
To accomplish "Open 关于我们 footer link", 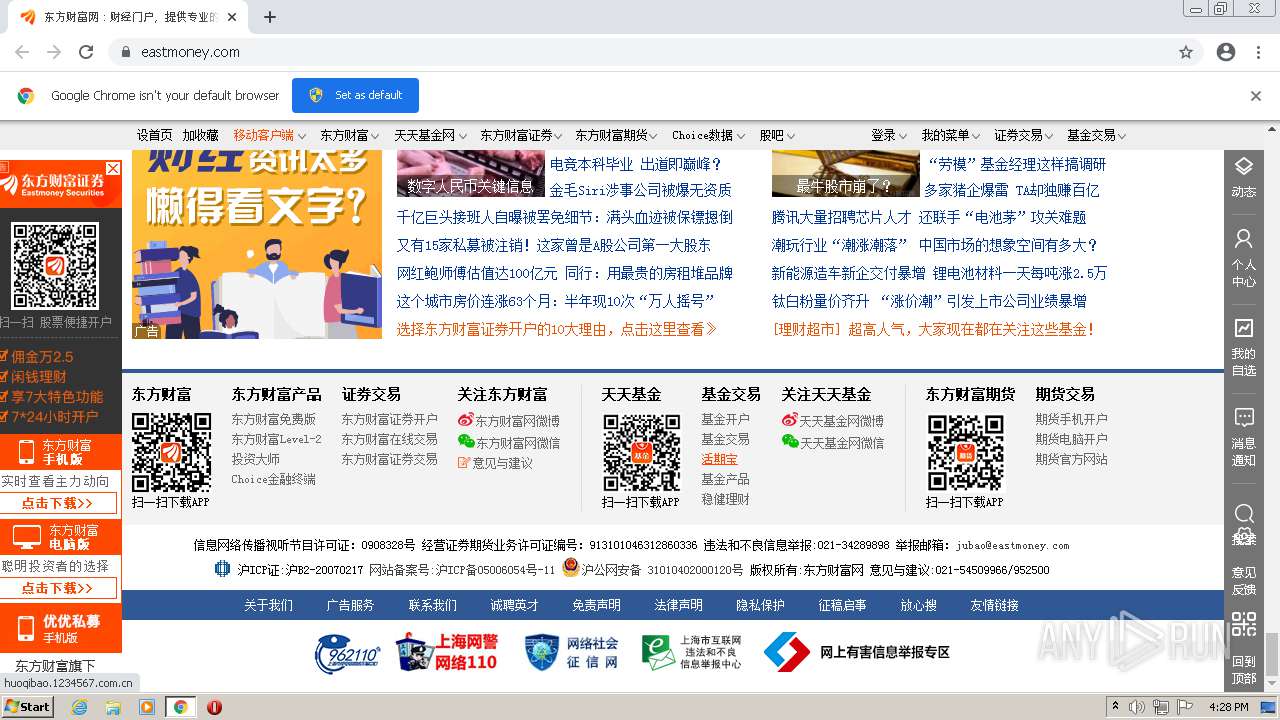I will [269, 605].
